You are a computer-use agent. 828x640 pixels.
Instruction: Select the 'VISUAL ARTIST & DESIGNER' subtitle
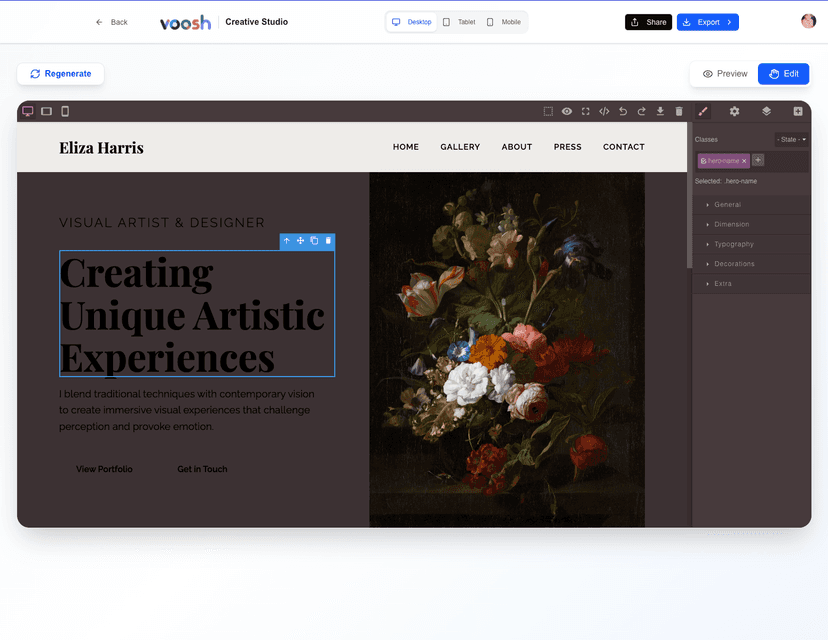162,223
